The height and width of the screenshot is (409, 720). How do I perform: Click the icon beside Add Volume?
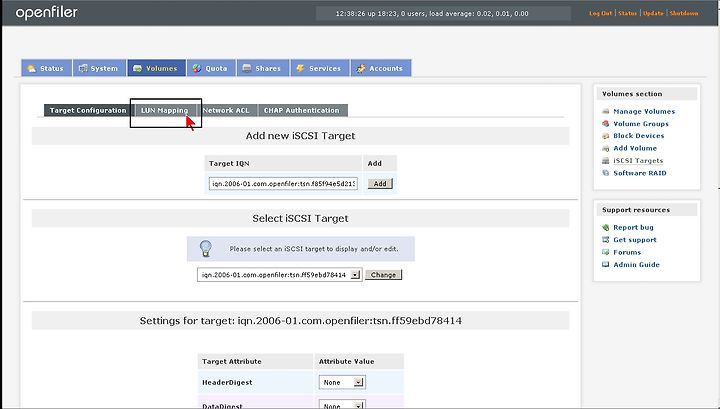point(606,148)
